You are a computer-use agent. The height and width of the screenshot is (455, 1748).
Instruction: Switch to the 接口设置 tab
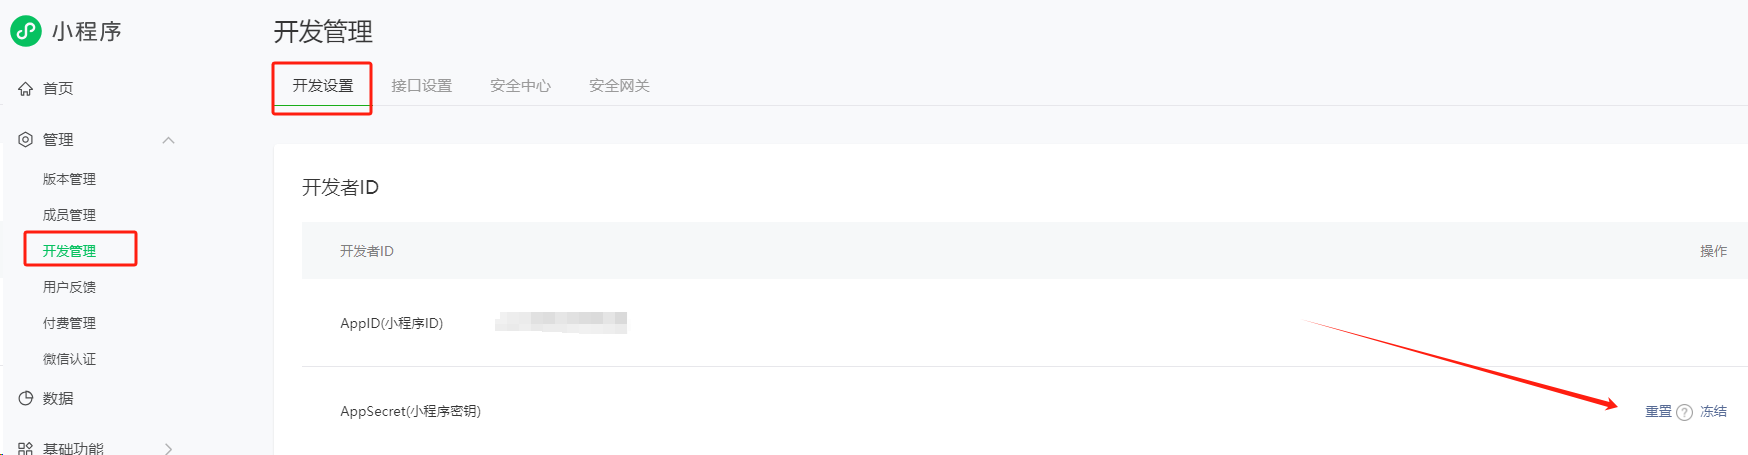coord(421,86)
